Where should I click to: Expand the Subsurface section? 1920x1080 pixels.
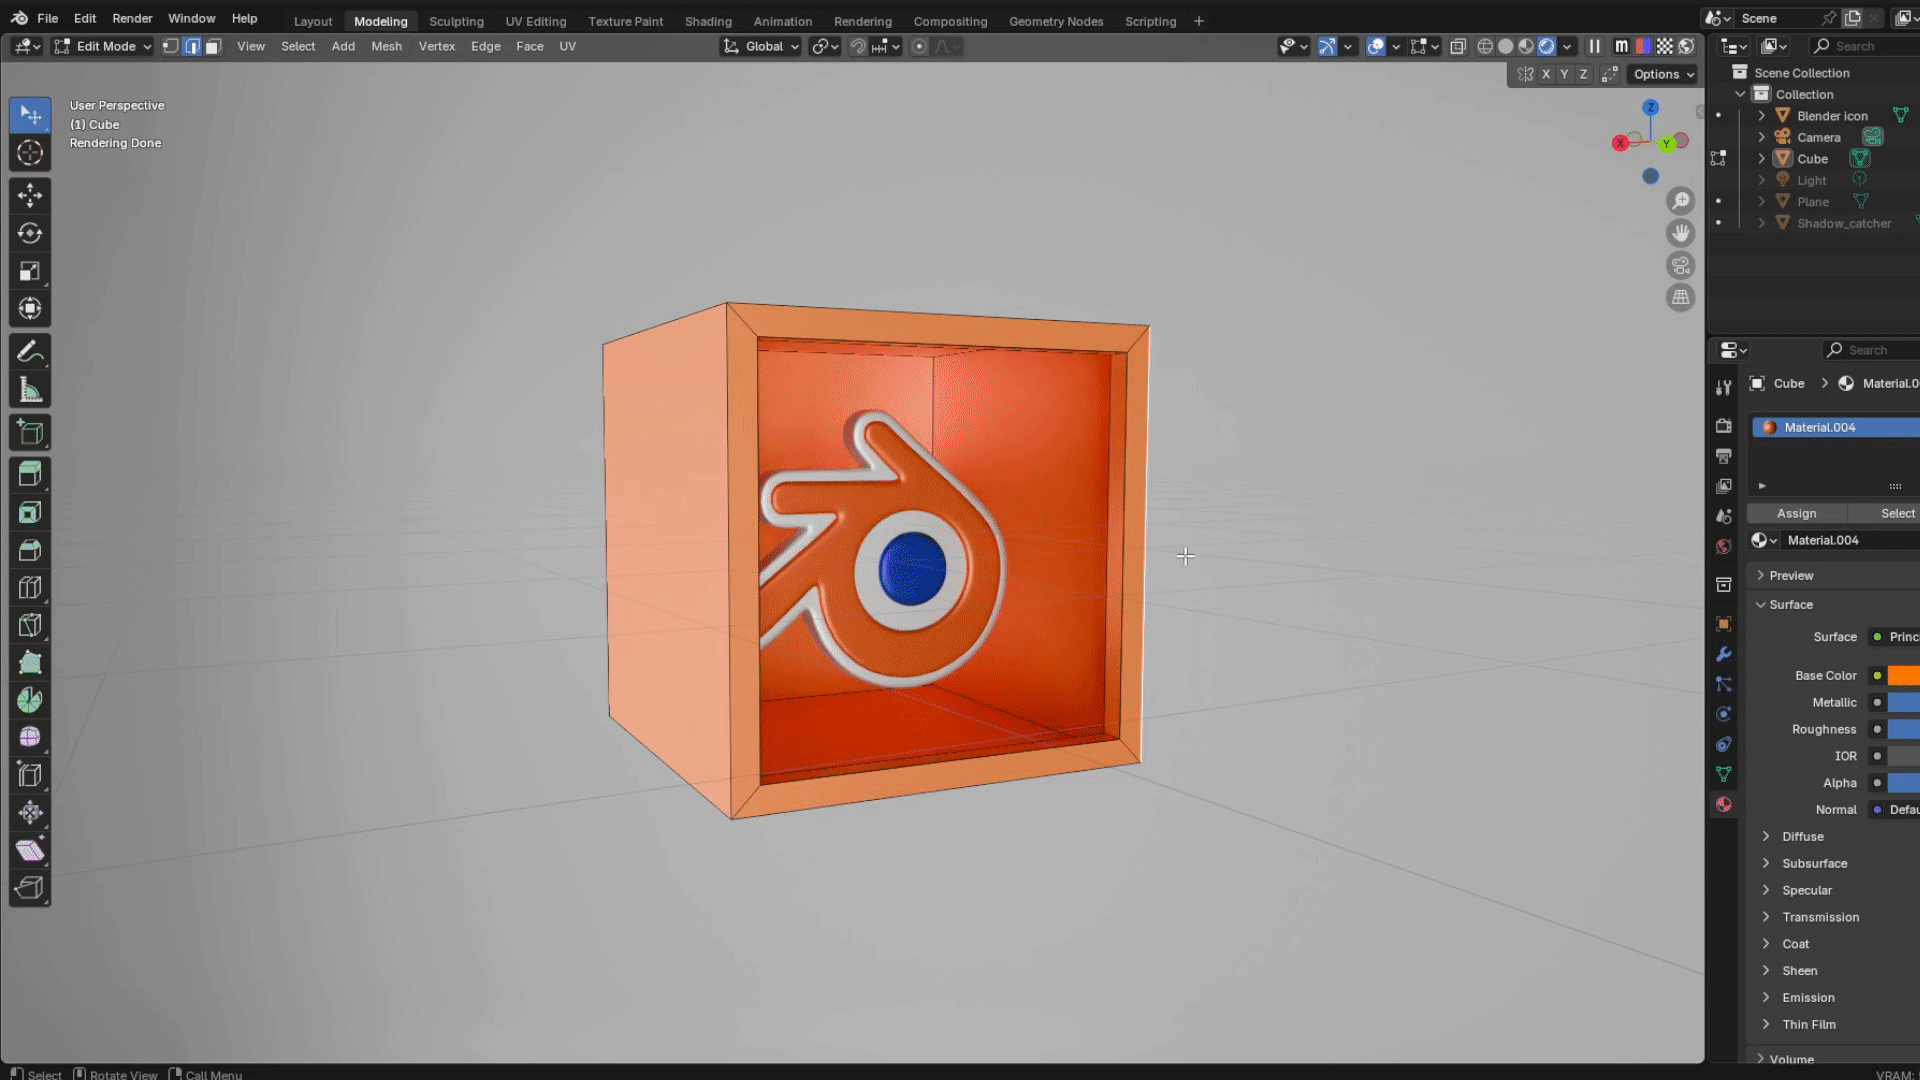[x=1814, y=863]
